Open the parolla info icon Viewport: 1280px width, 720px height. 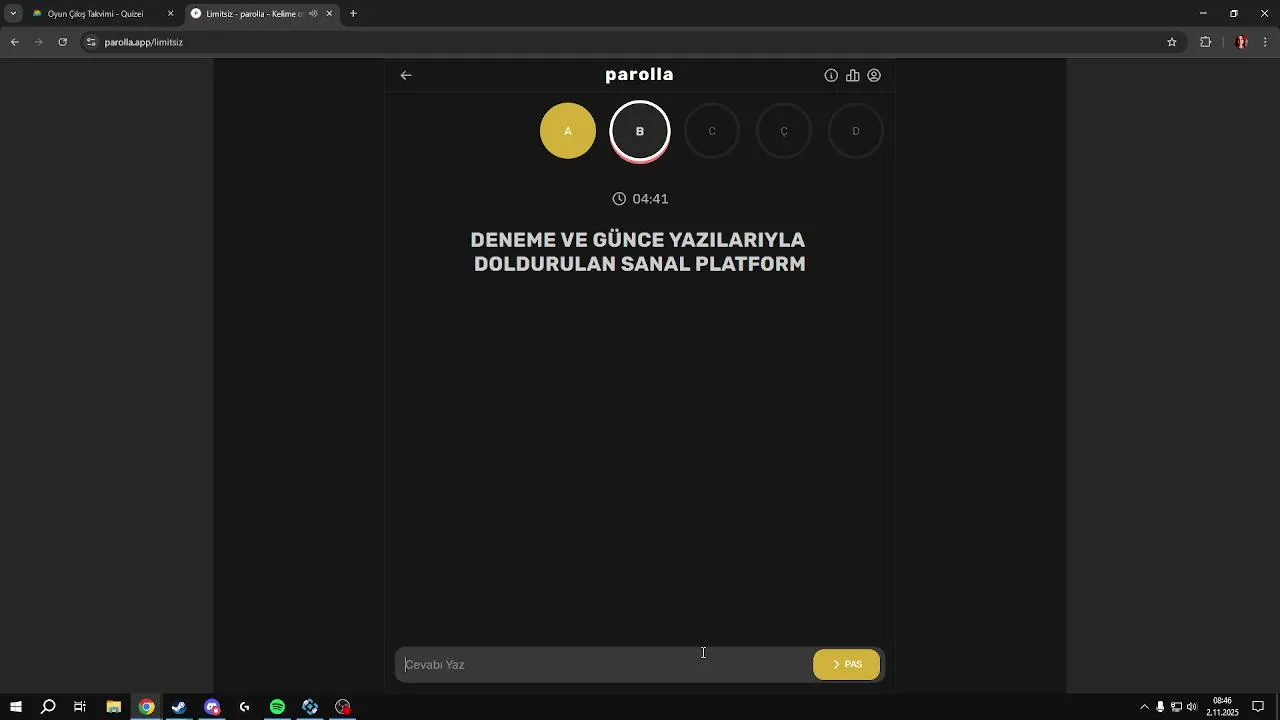(831, 75)
